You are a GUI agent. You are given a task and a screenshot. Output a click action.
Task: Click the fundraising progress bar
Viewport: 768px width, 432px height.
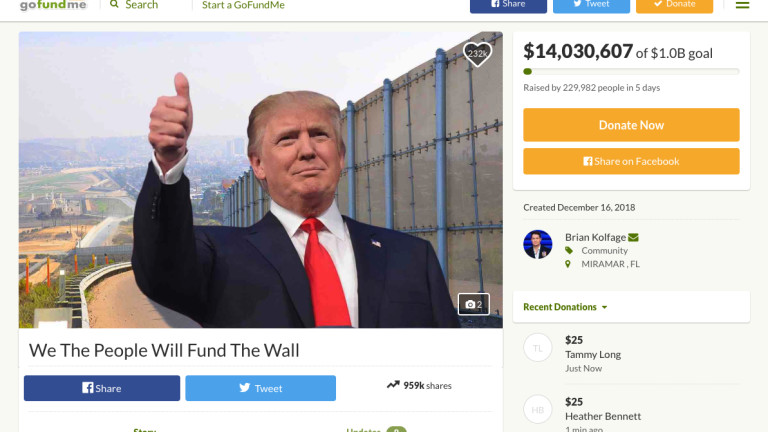click(x=631, y=72)
